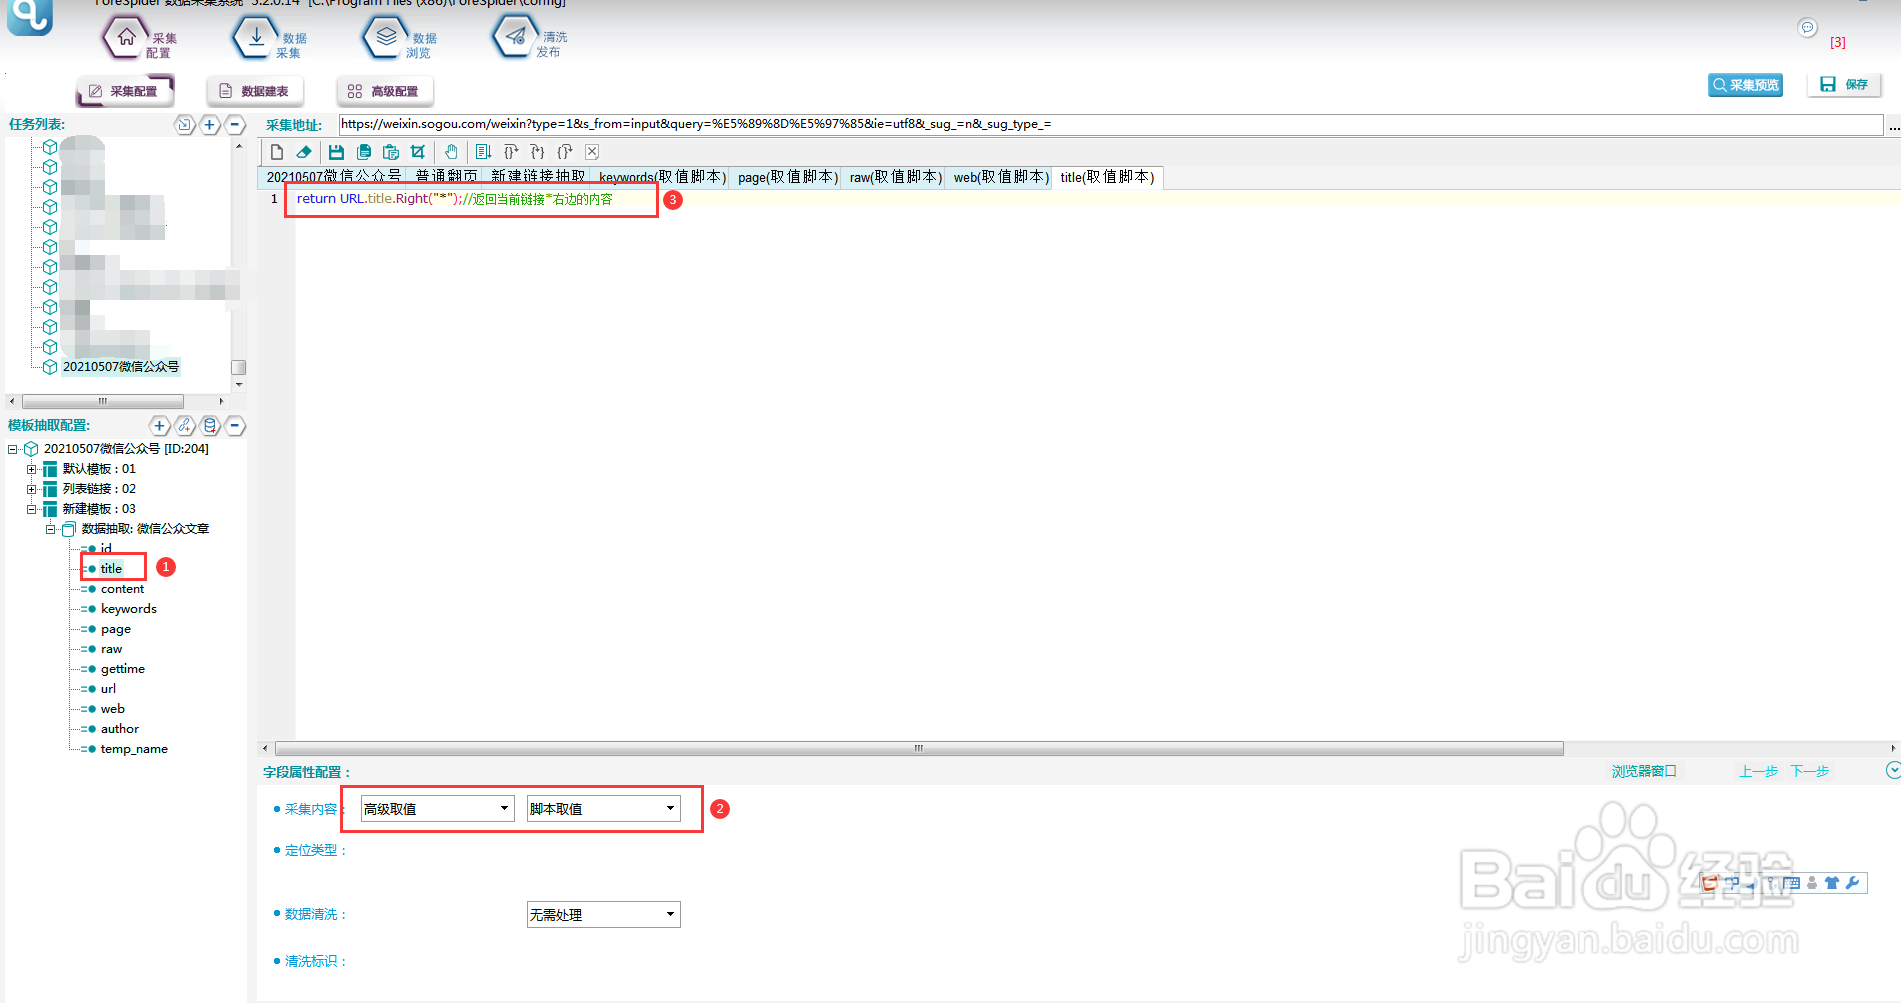The width and height of the screenshot is (1901, 1004).
Task: Click the 采集地址 URL input field
Action: tap(1110, 124)
